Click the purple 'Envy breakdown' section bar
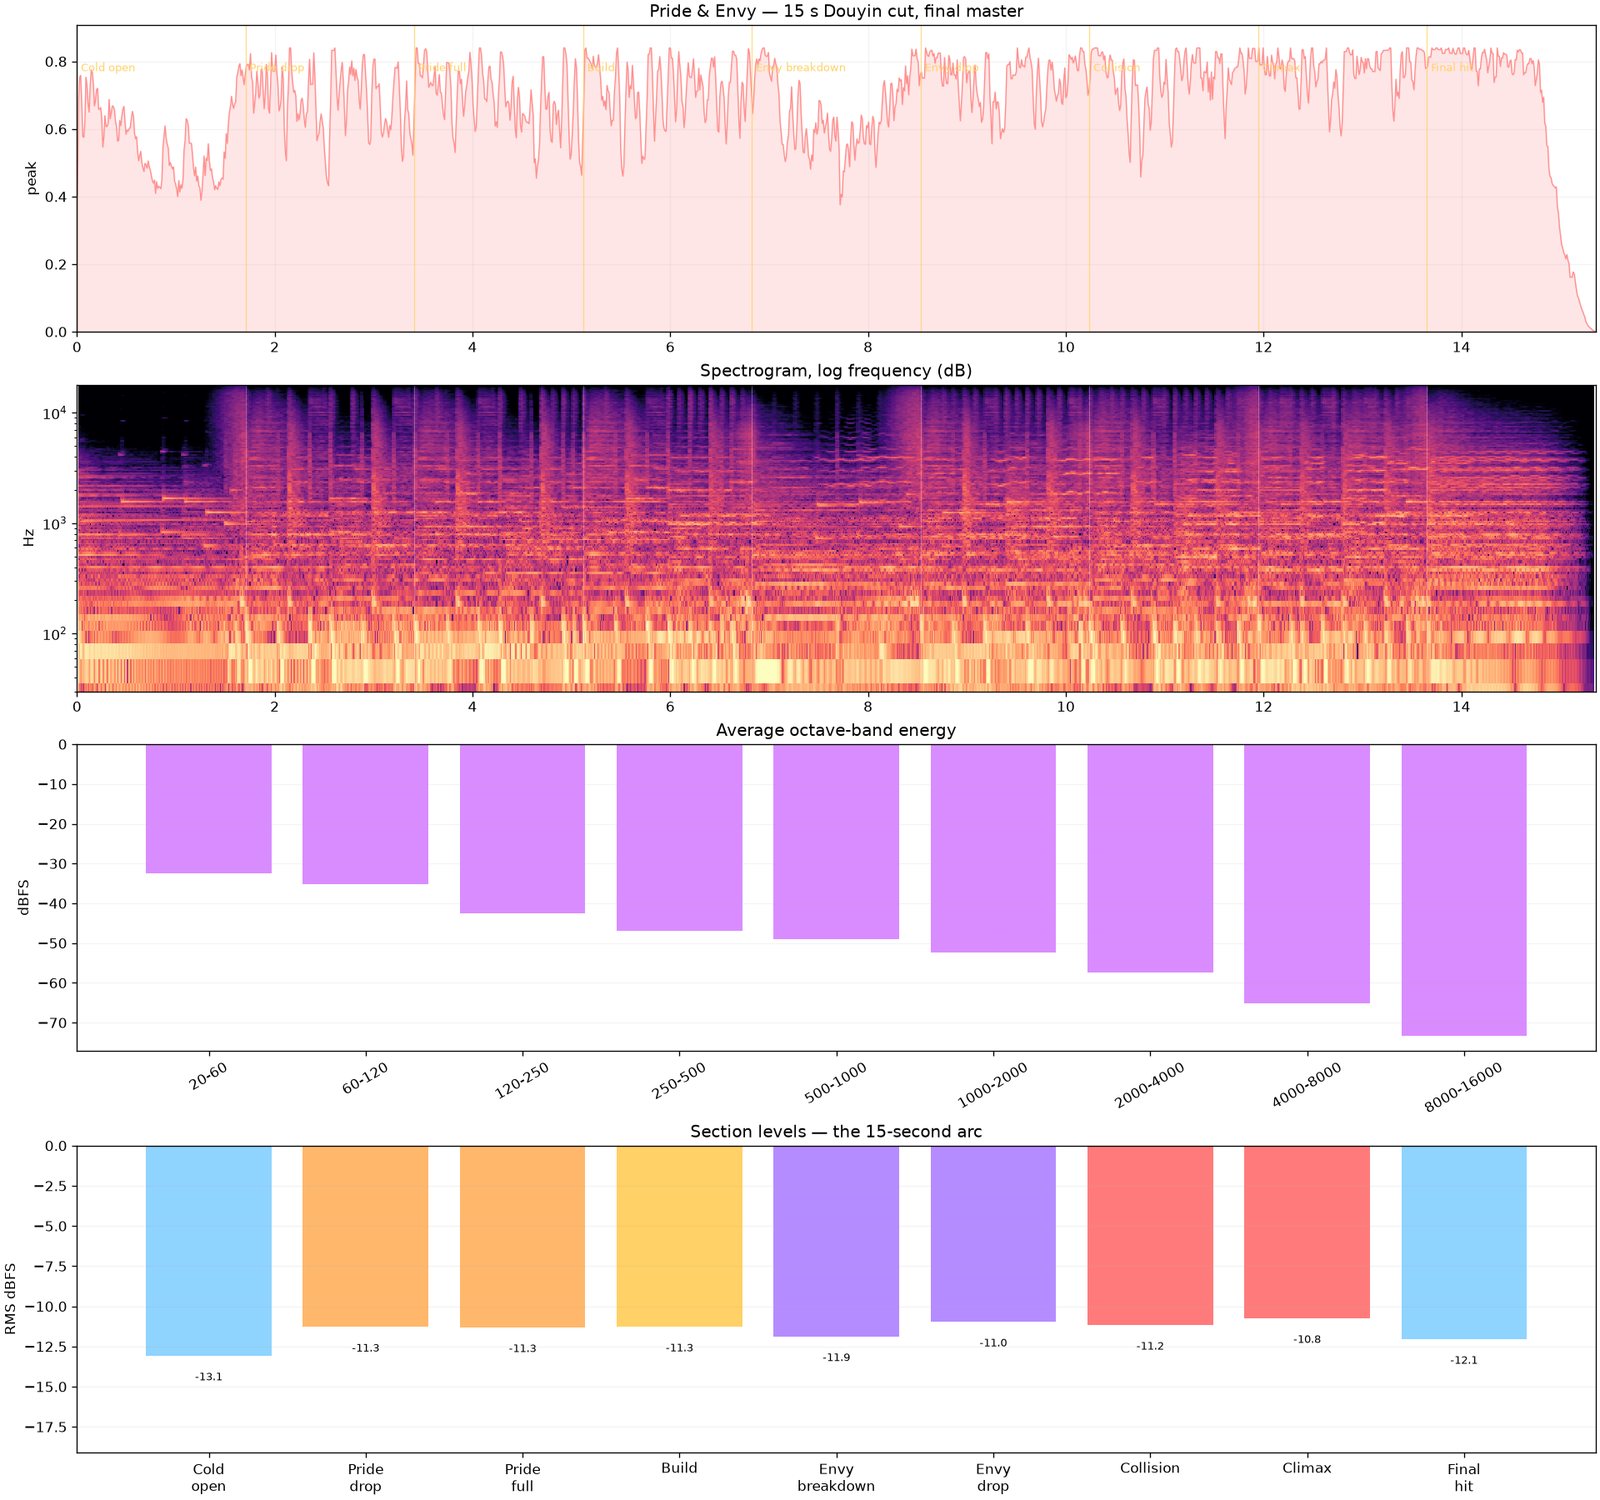Screen dimensions: 1600x1500 point(837,1242)
